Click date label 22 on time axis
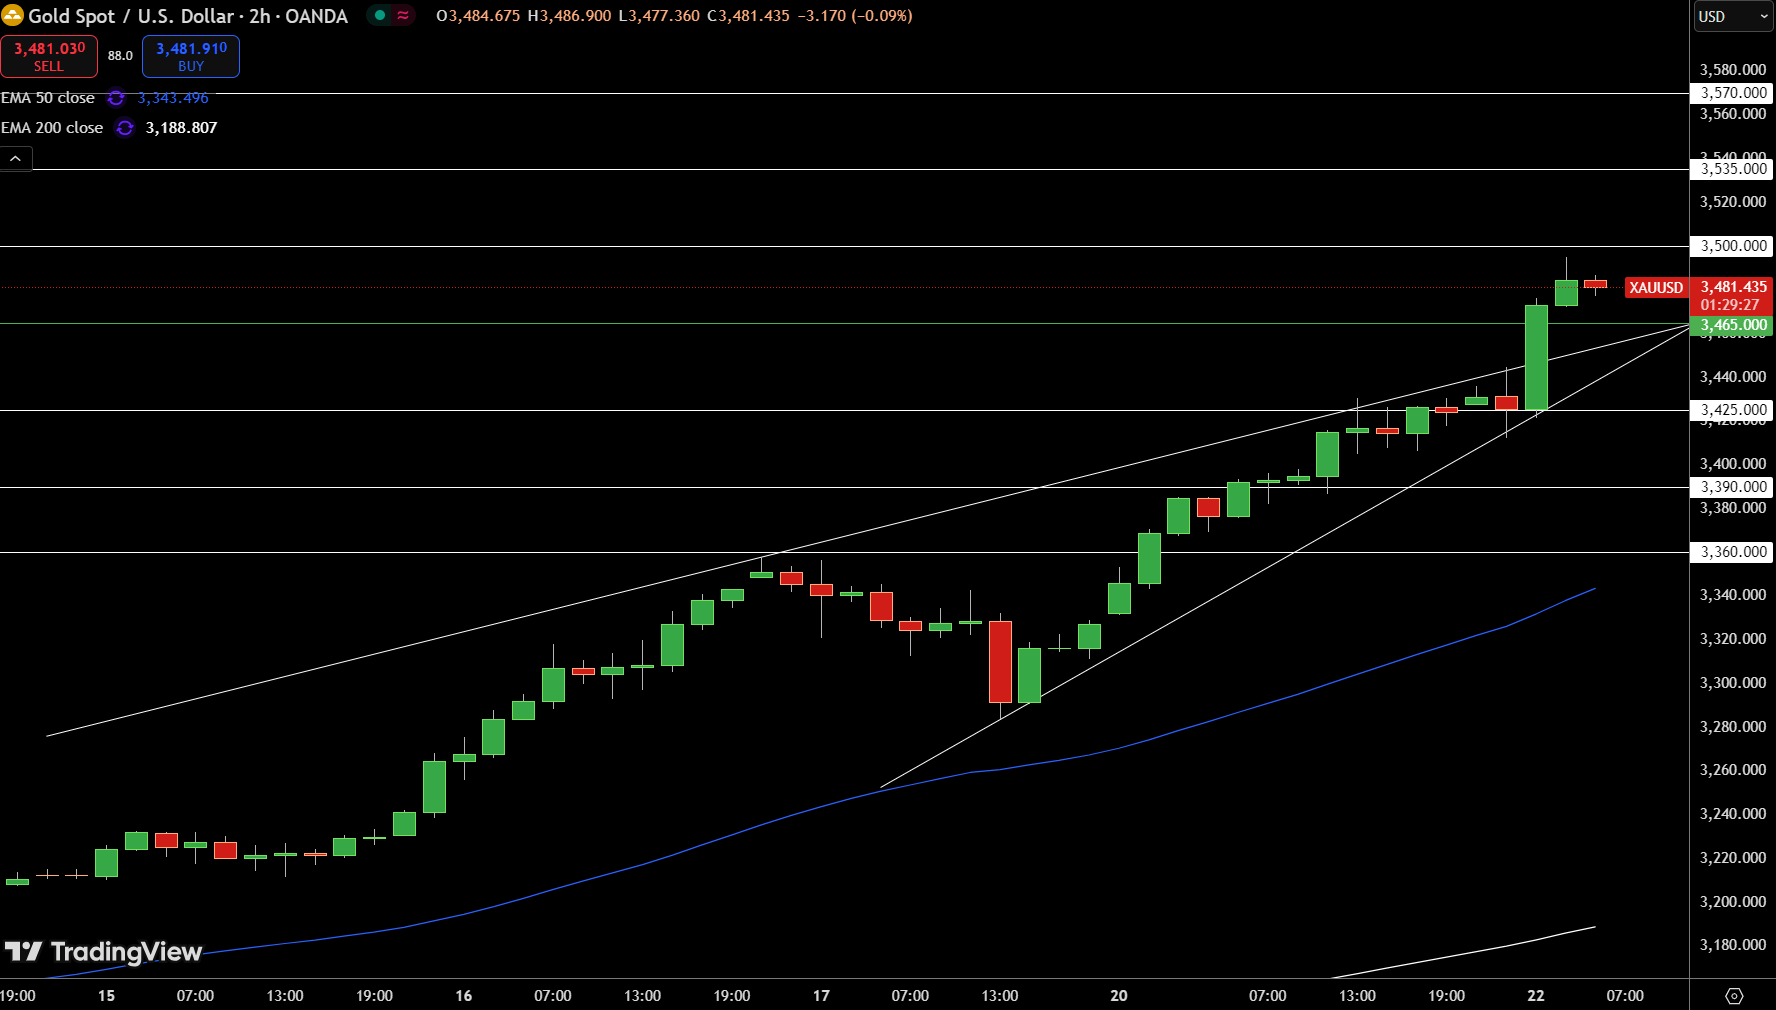Screen dimensions: 1776x1010 click(x=1536, y=996)
